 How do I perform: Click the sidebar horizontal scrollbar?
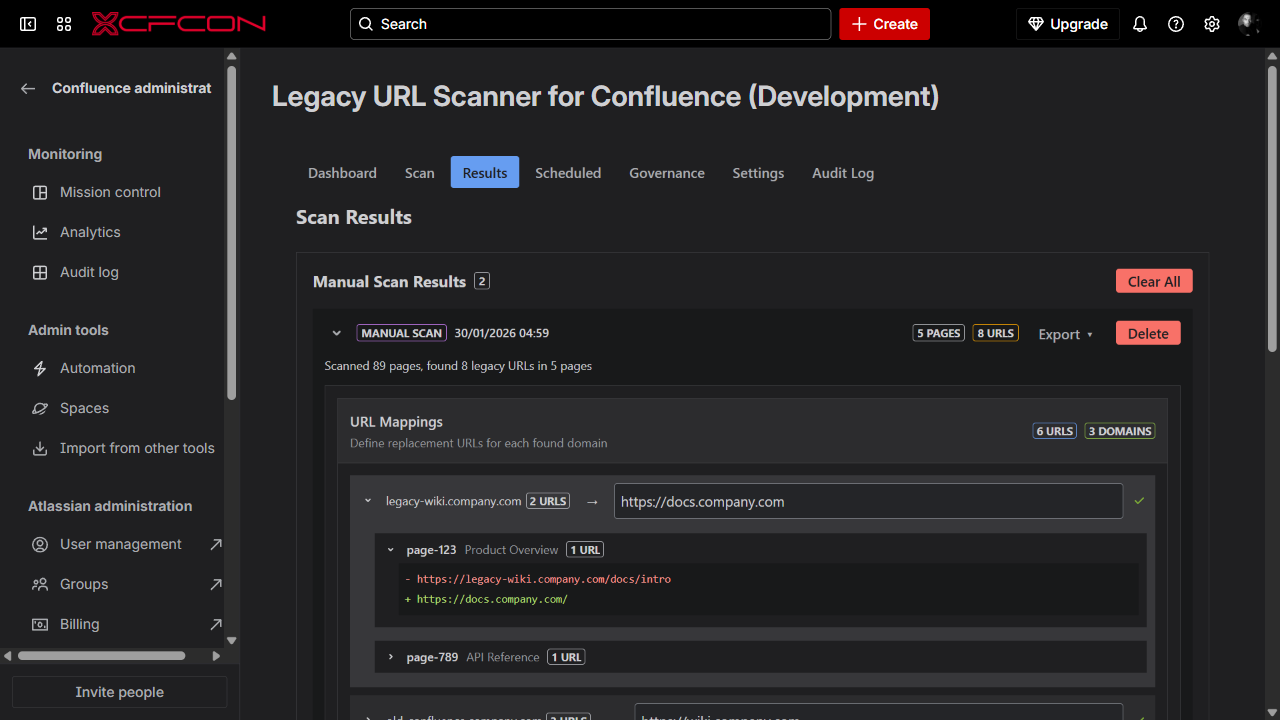pyautogui.click(x=101, y=656)
